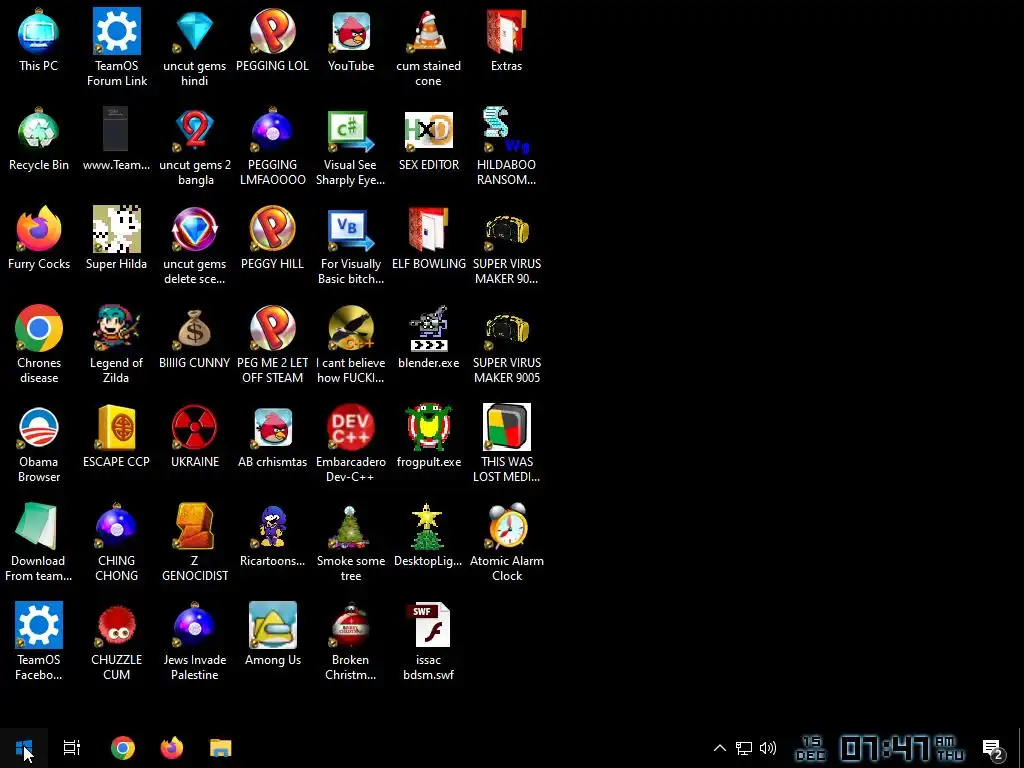
Task: Open the This PC desktop icon
Action: (x=39, y=39)
